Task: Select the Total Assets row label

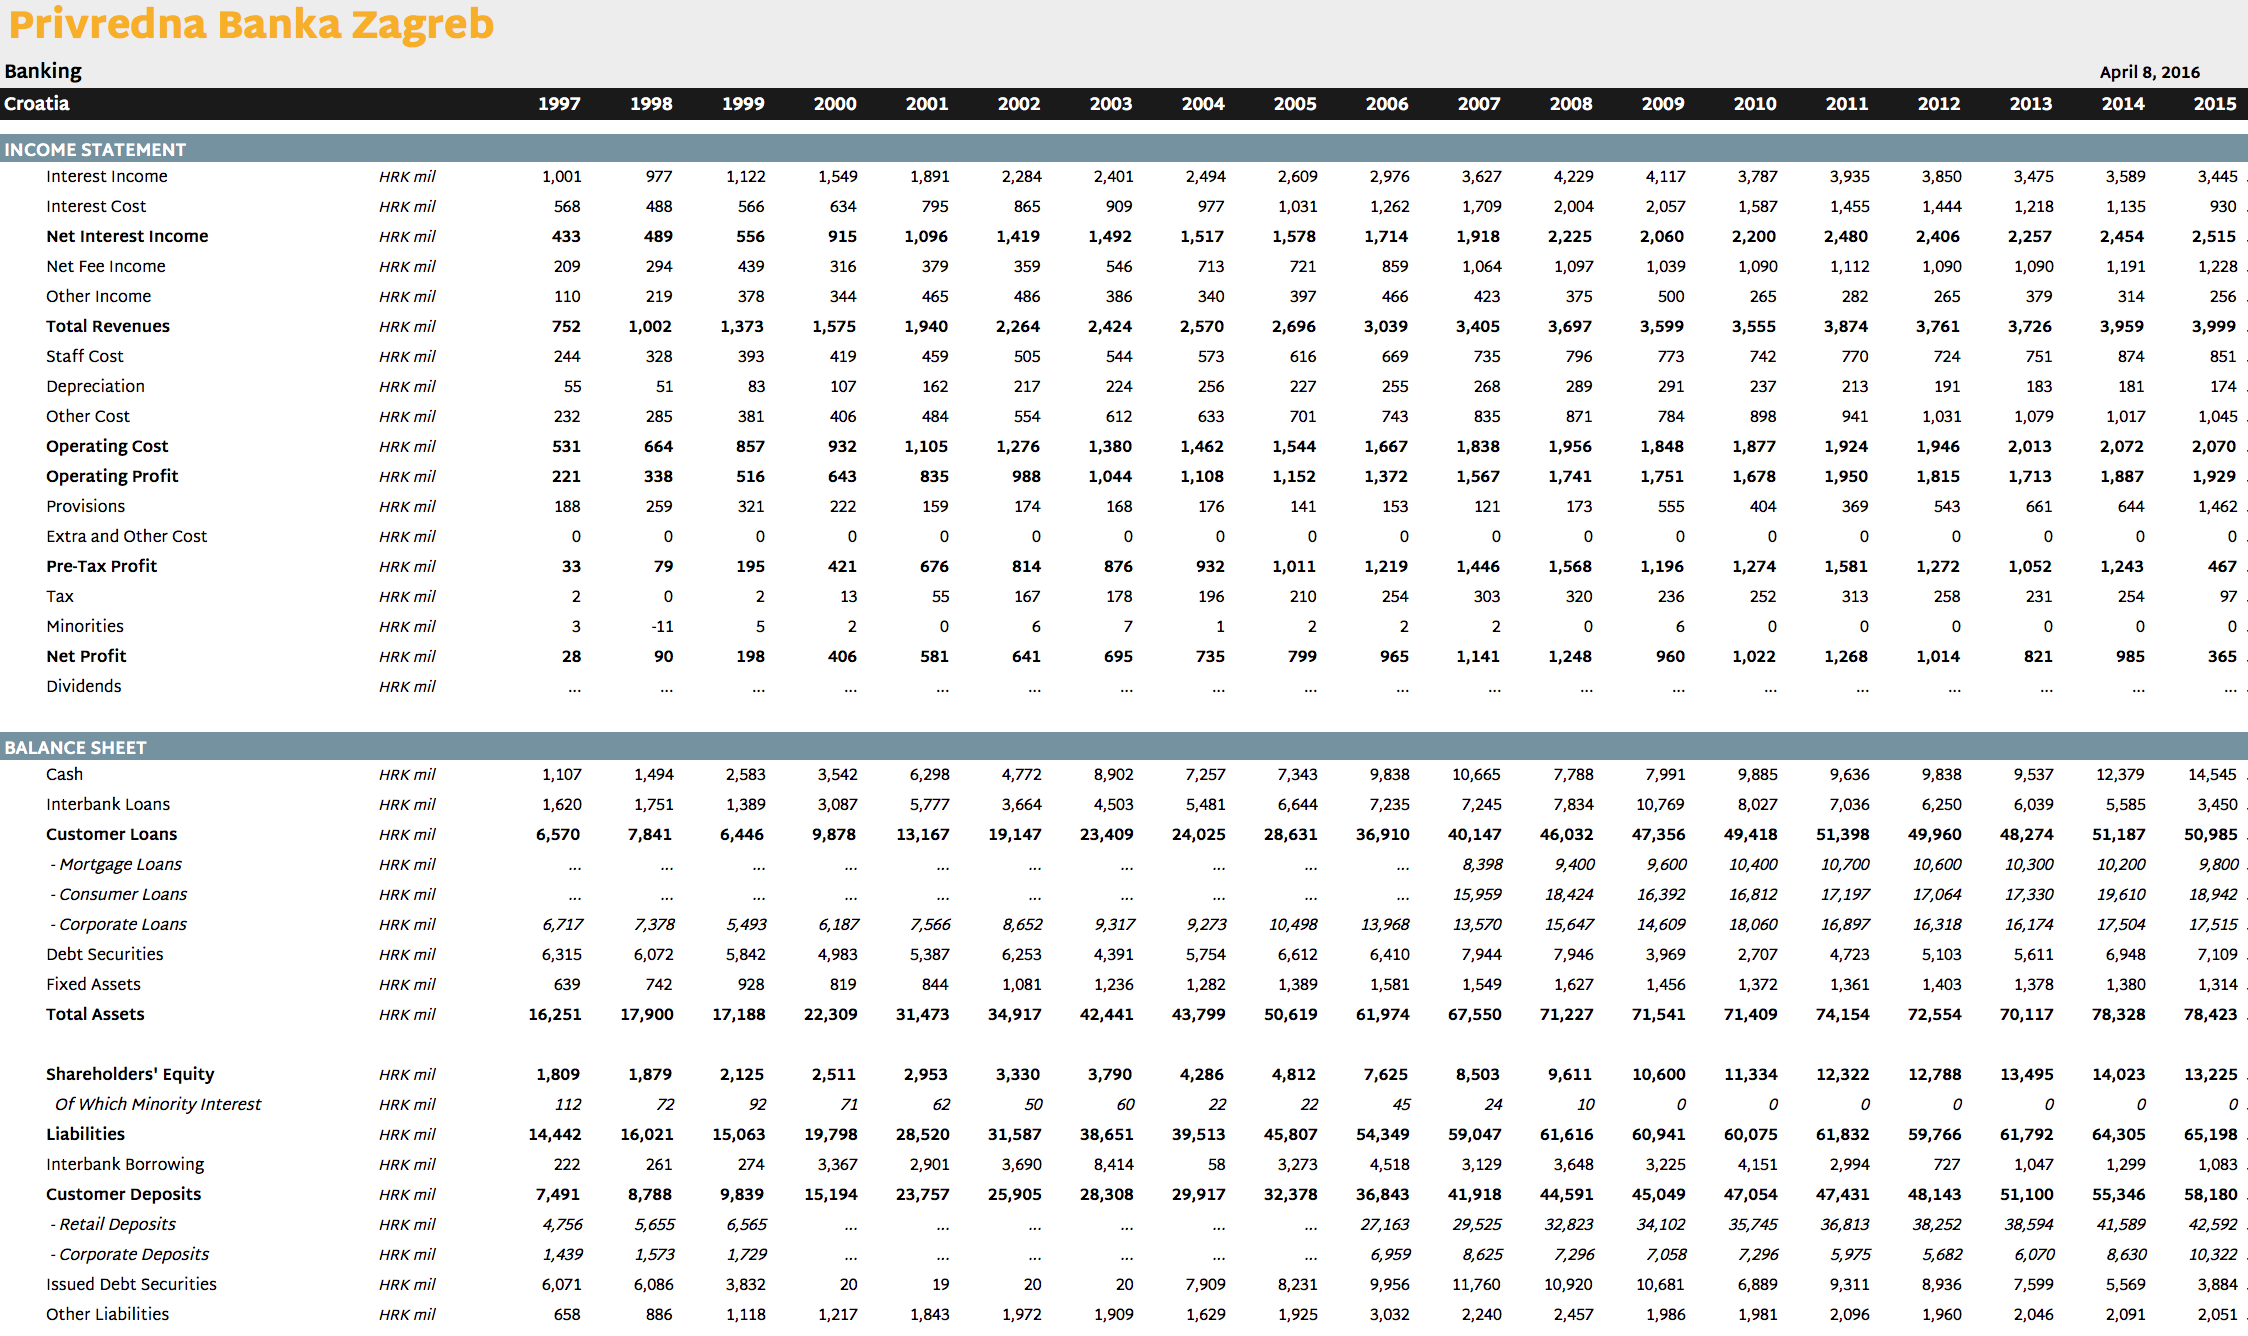Action: pyautogui.click(x=95, y=1014)
